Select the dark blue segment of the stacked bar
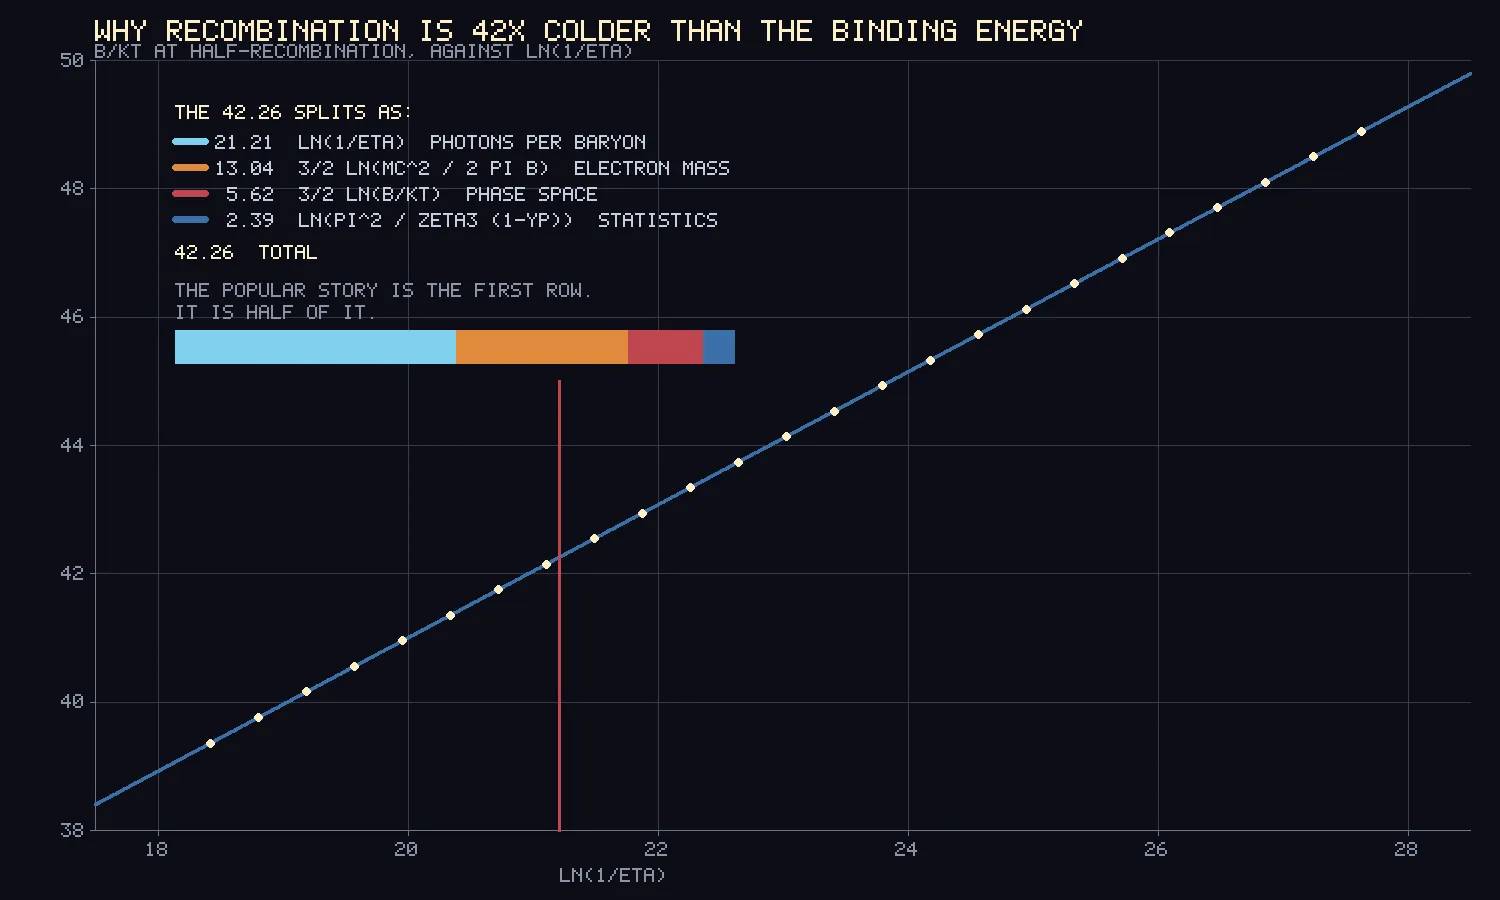Screen dimensions: 1500x900 [x=719, y=347]
